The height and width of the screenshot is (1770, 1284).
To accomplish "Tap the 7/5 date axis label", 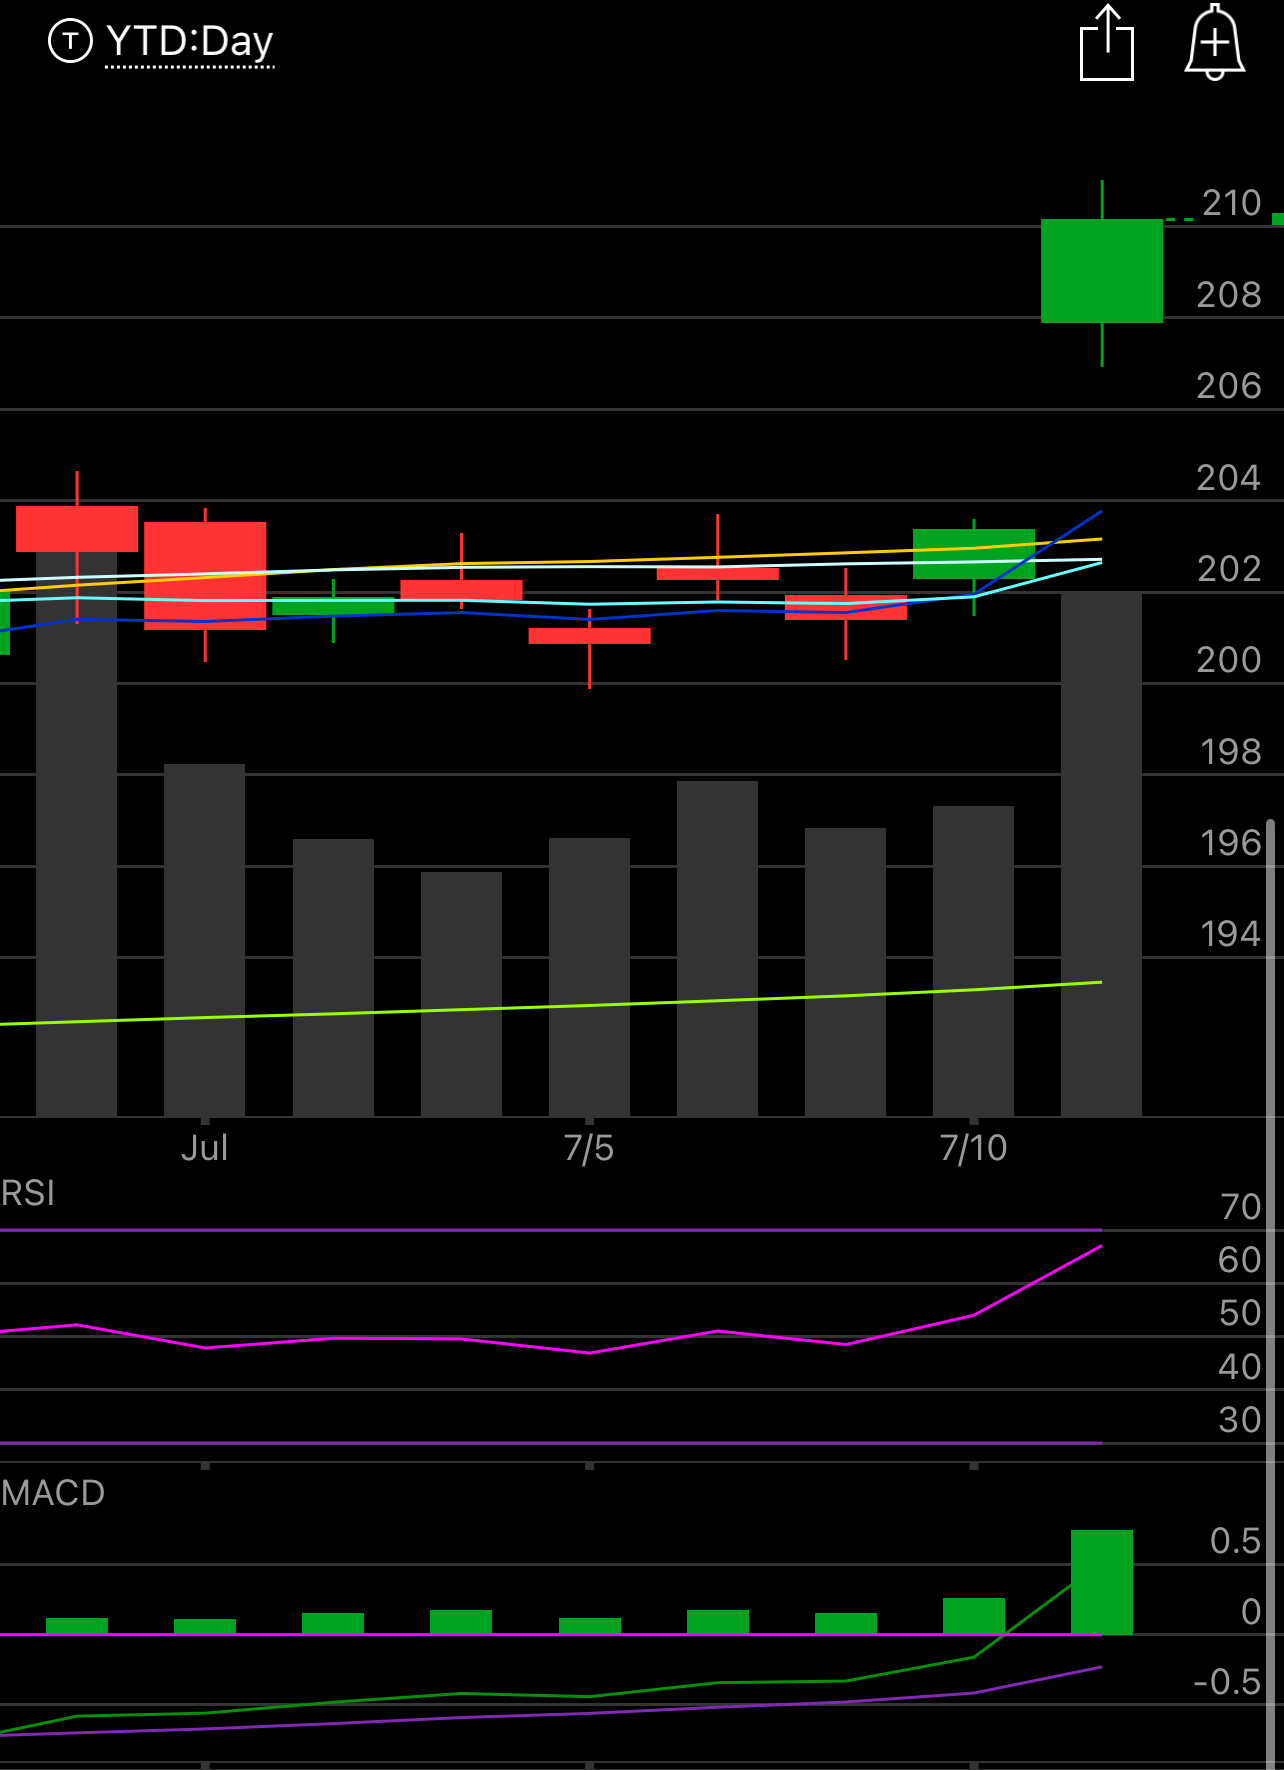I will (589, 1148).
